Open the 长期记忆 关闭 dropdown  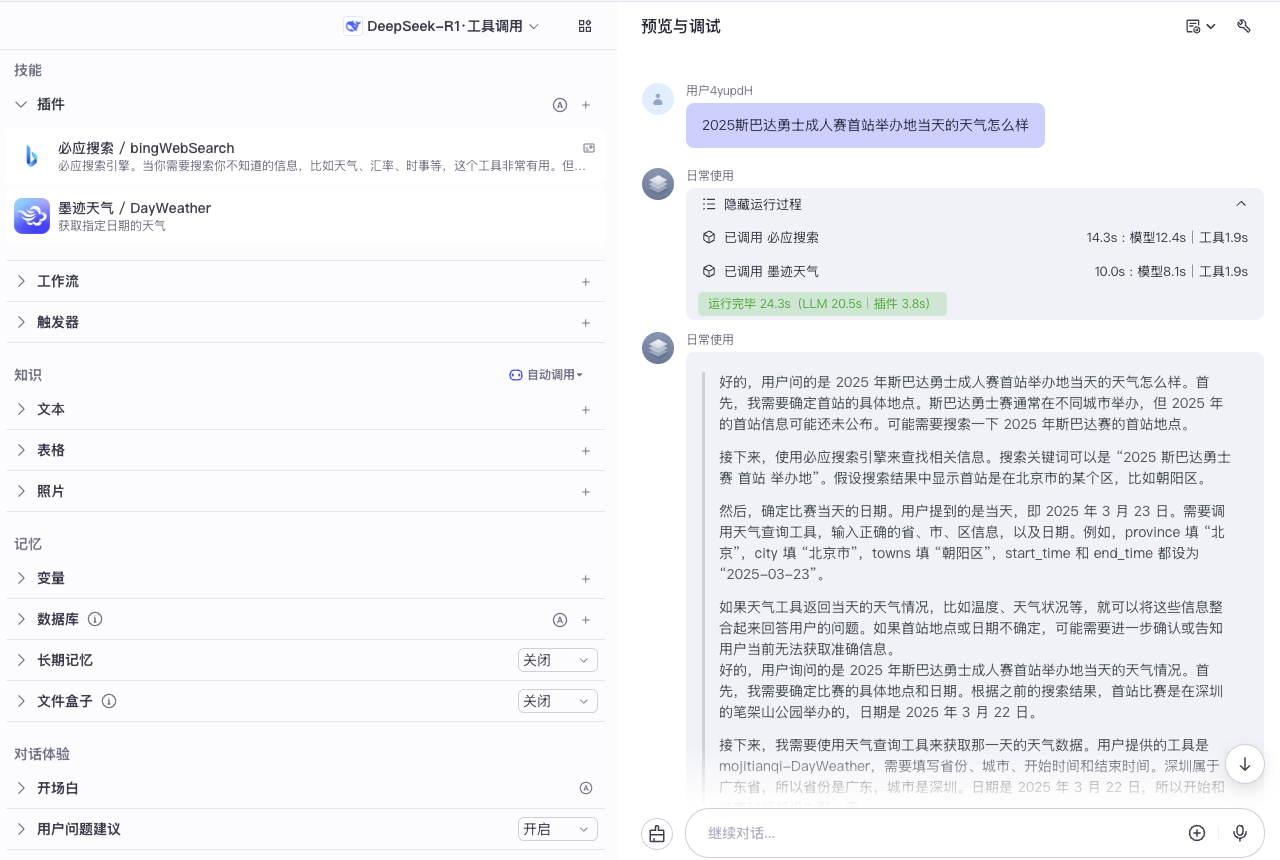click(558, 661)
